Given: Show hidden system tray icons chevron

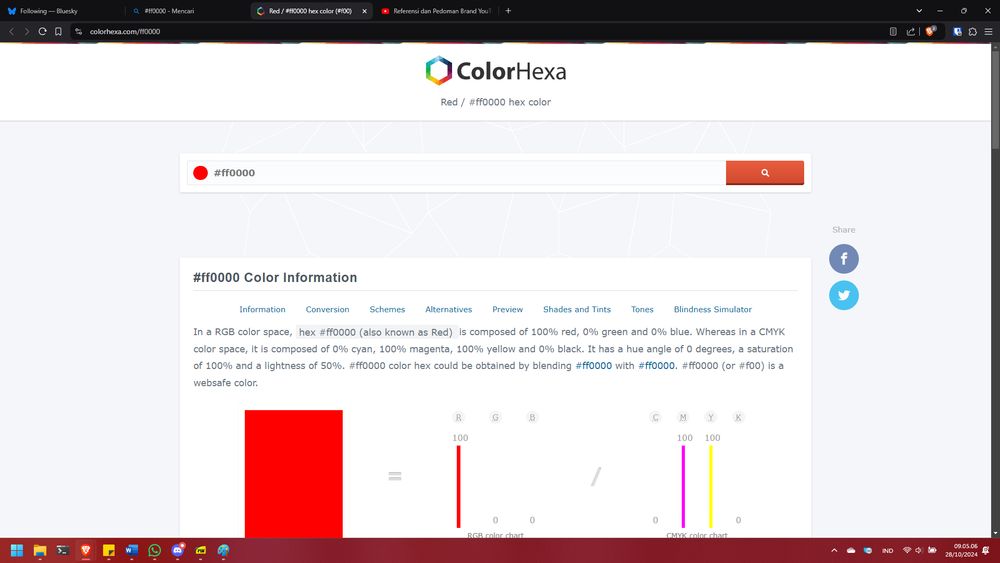Looking at the screenshot, I should coord(834,550).
